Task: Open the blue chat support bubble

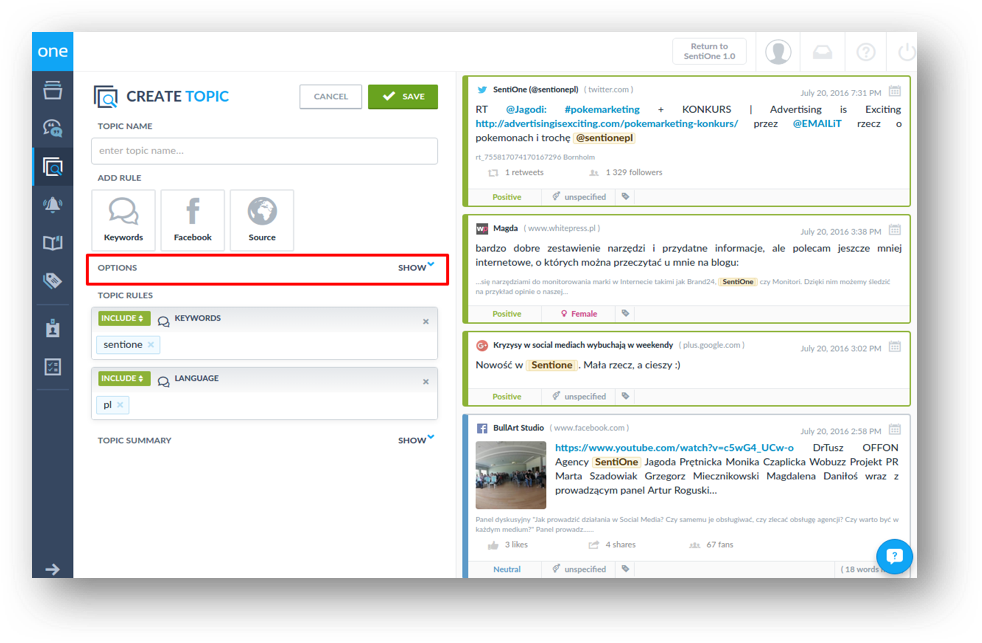Action: [x=894, y=556]
